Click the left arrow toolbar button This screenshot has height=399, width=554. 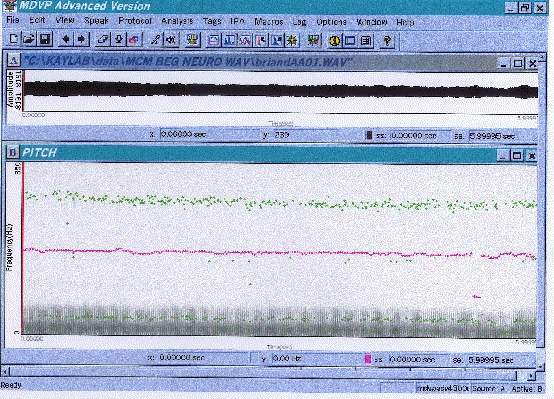pyautogui.click(x=66, y=39)
